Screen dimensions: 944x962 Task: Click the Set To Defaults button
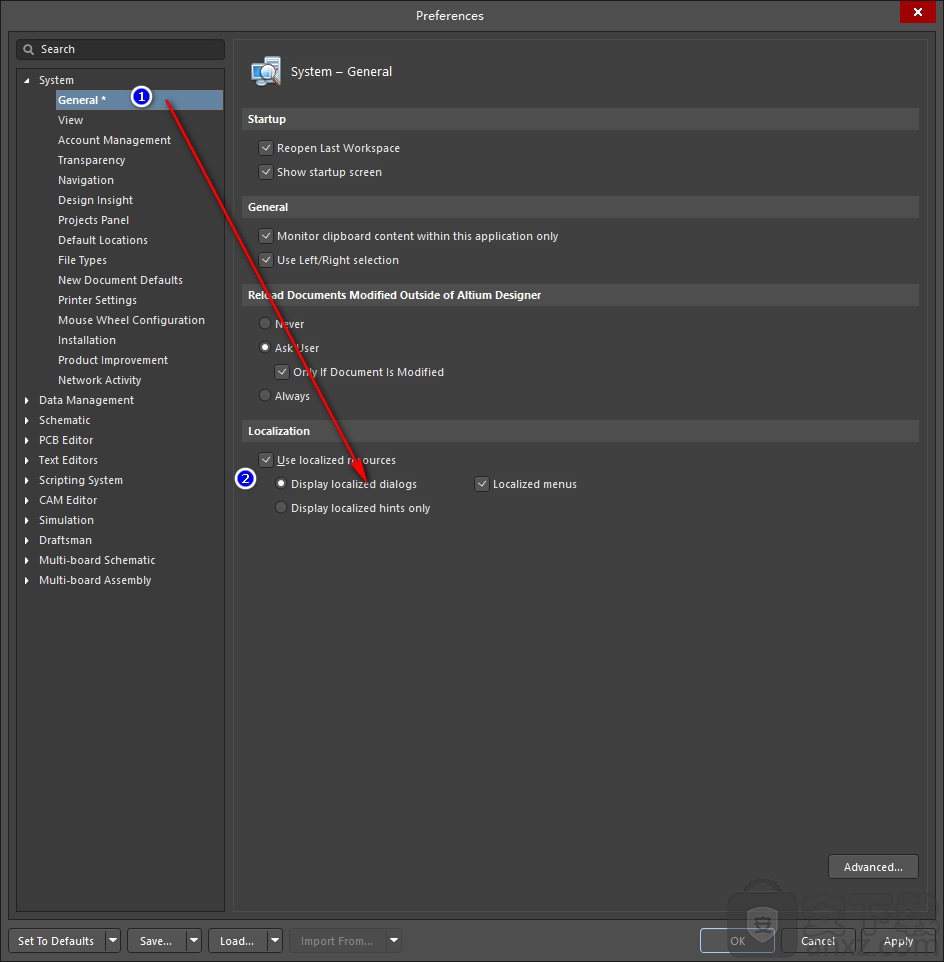[56, 941]
